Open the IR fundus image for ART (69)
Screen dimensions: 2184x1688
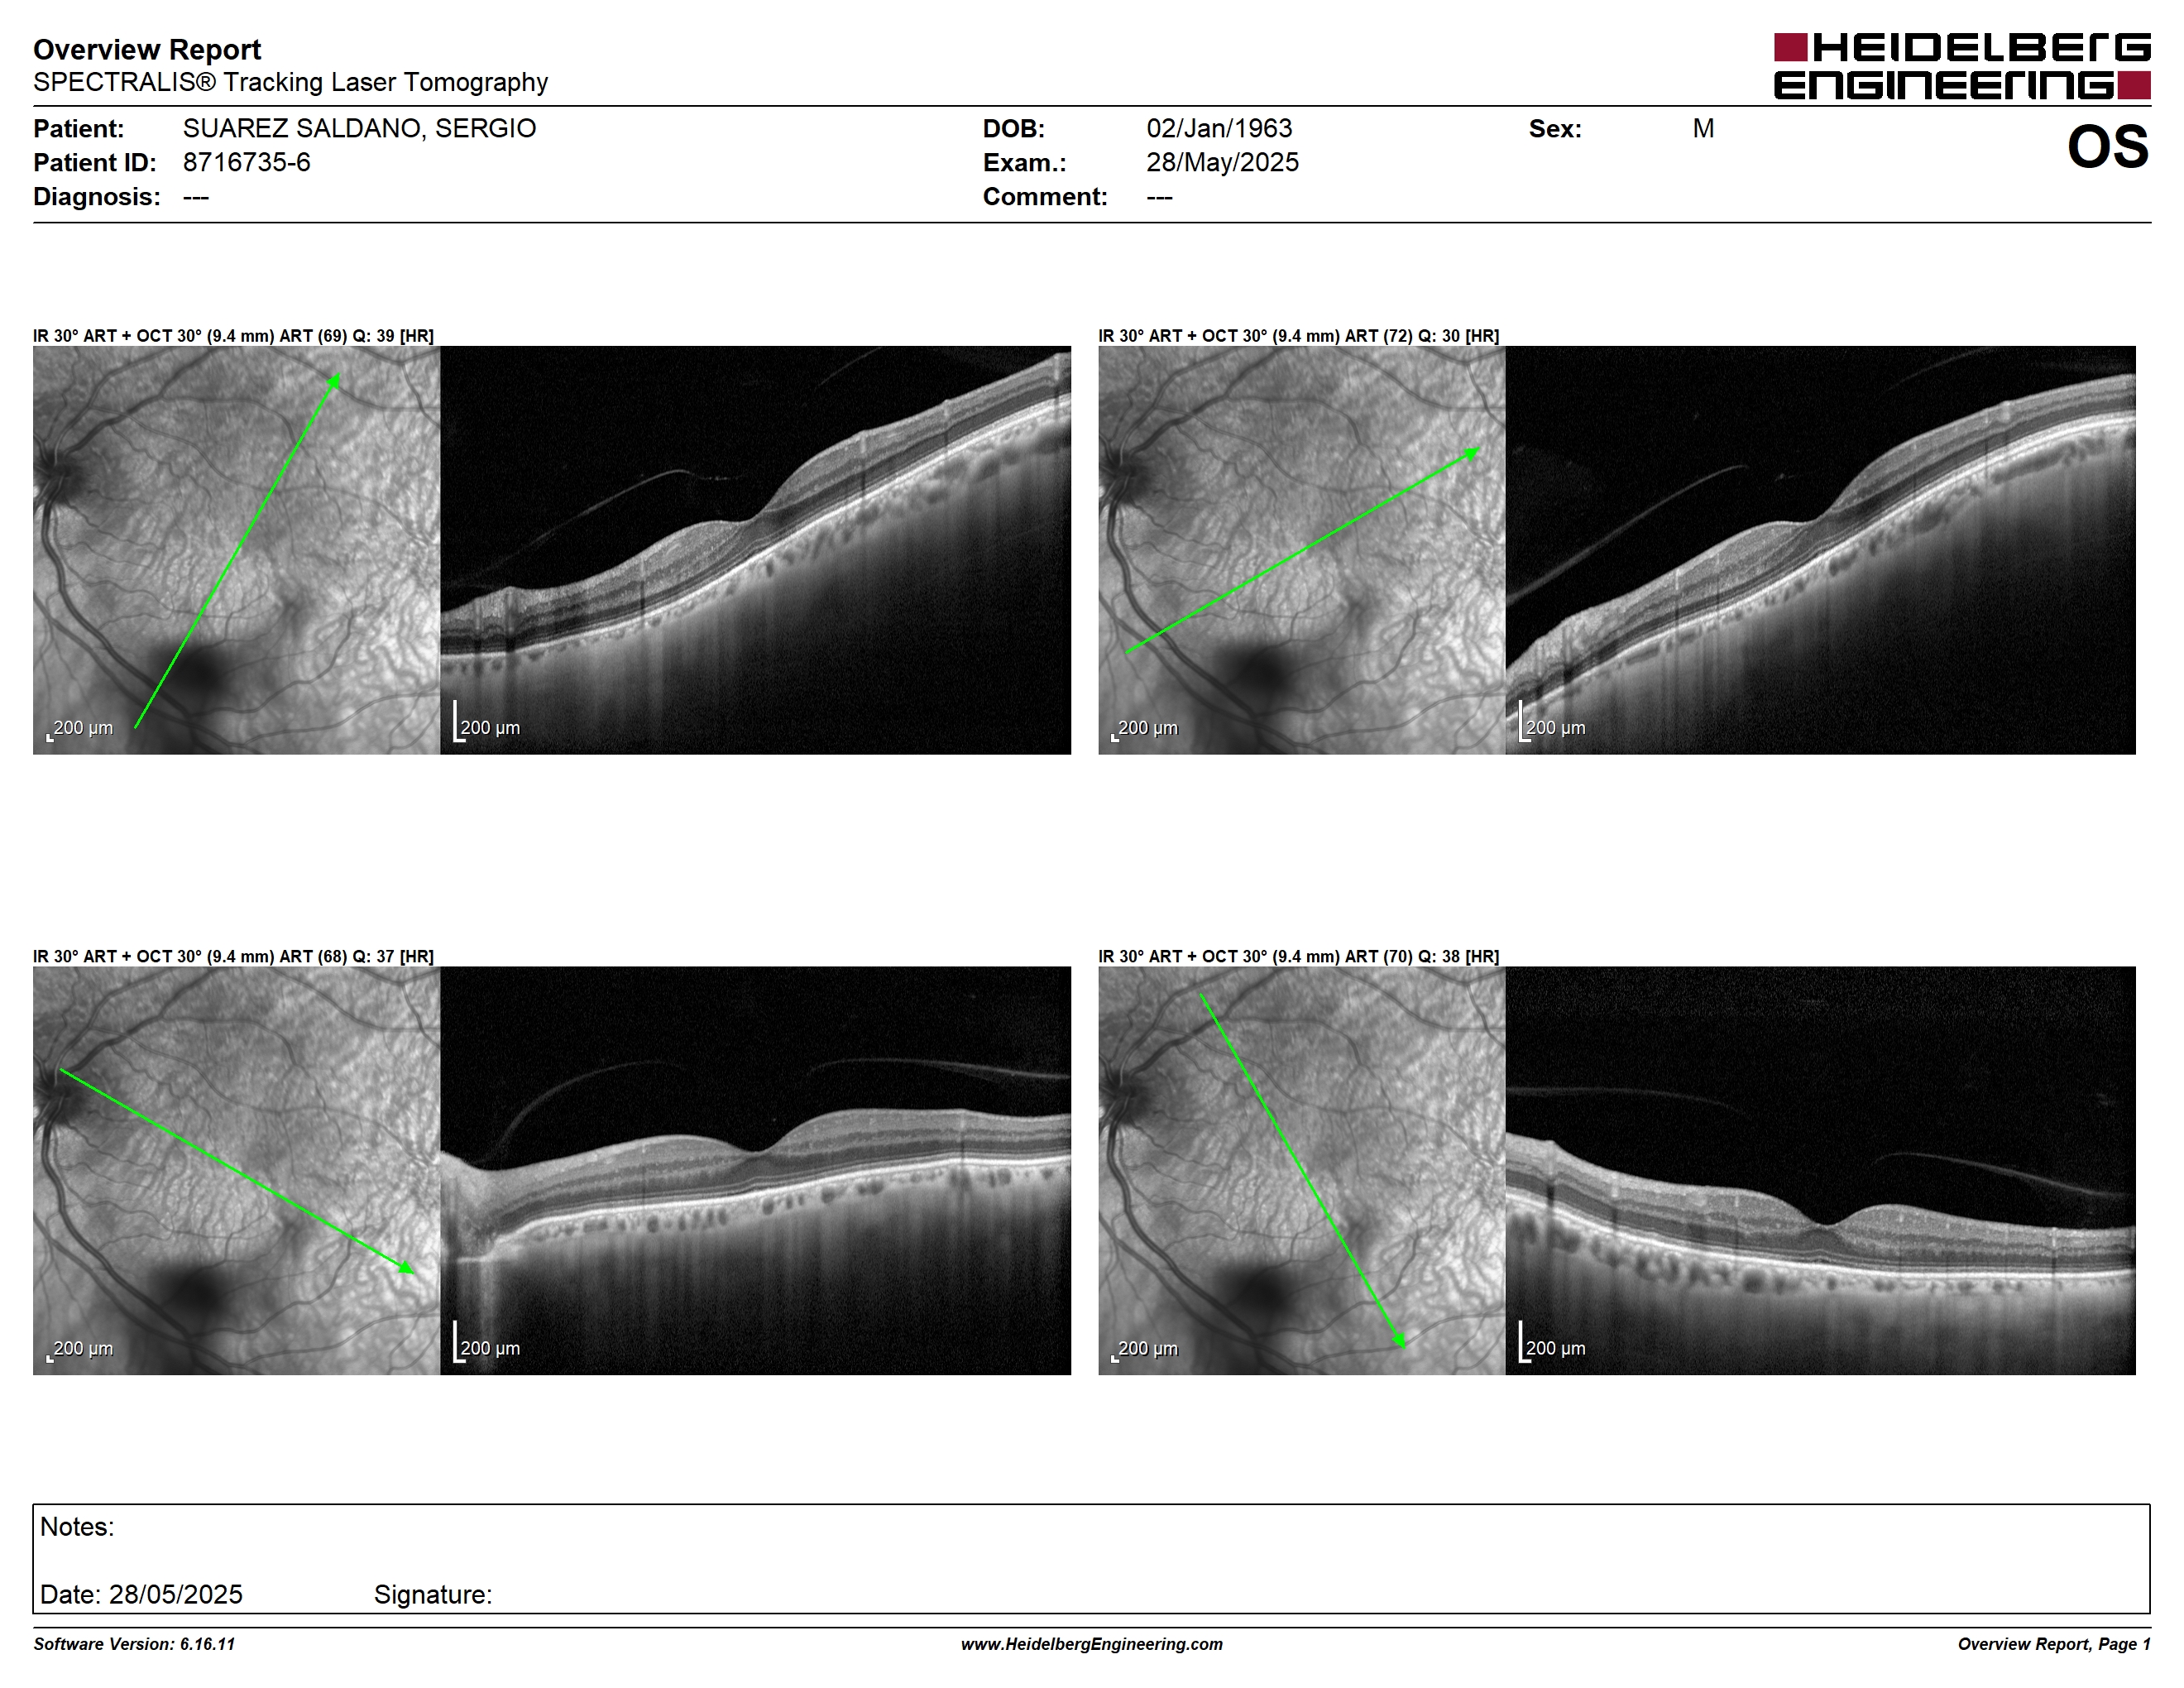[236, 550]
